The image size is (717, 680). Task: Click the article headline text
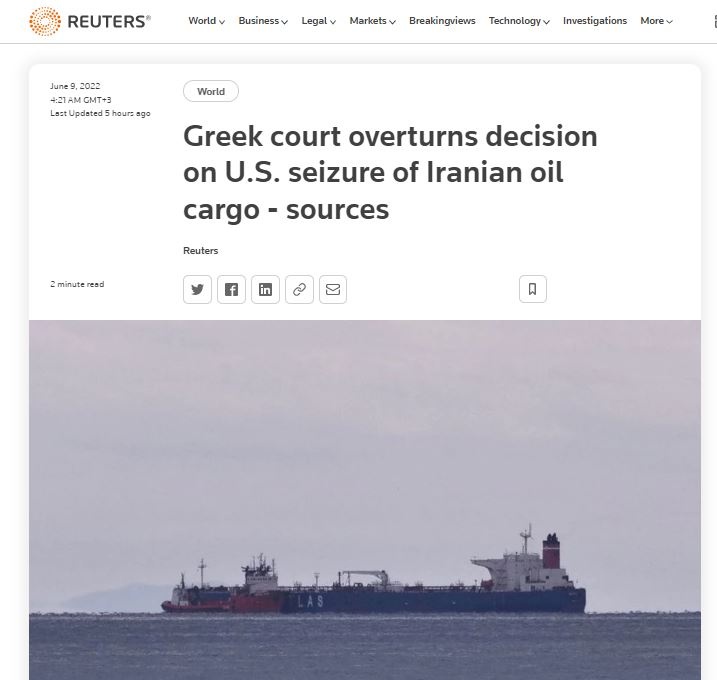[x=390, y=173]
